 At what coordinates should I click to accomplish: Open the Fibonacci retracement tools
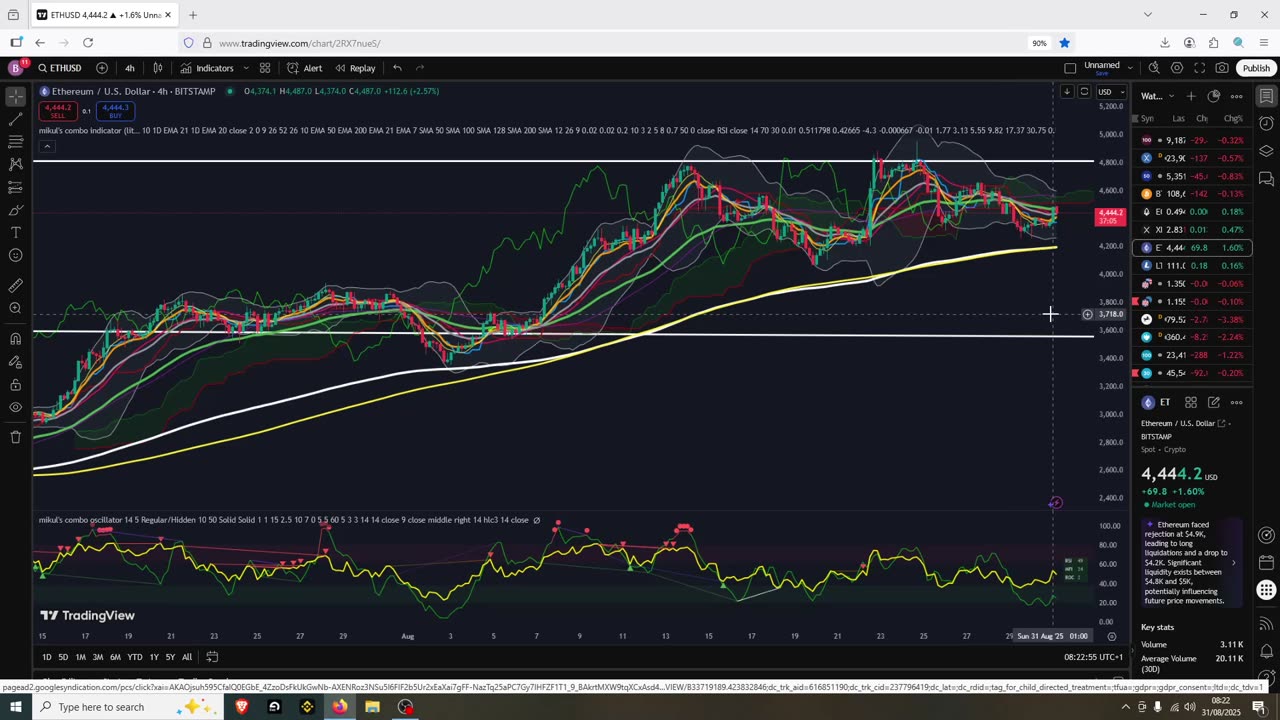coord(15,142)
